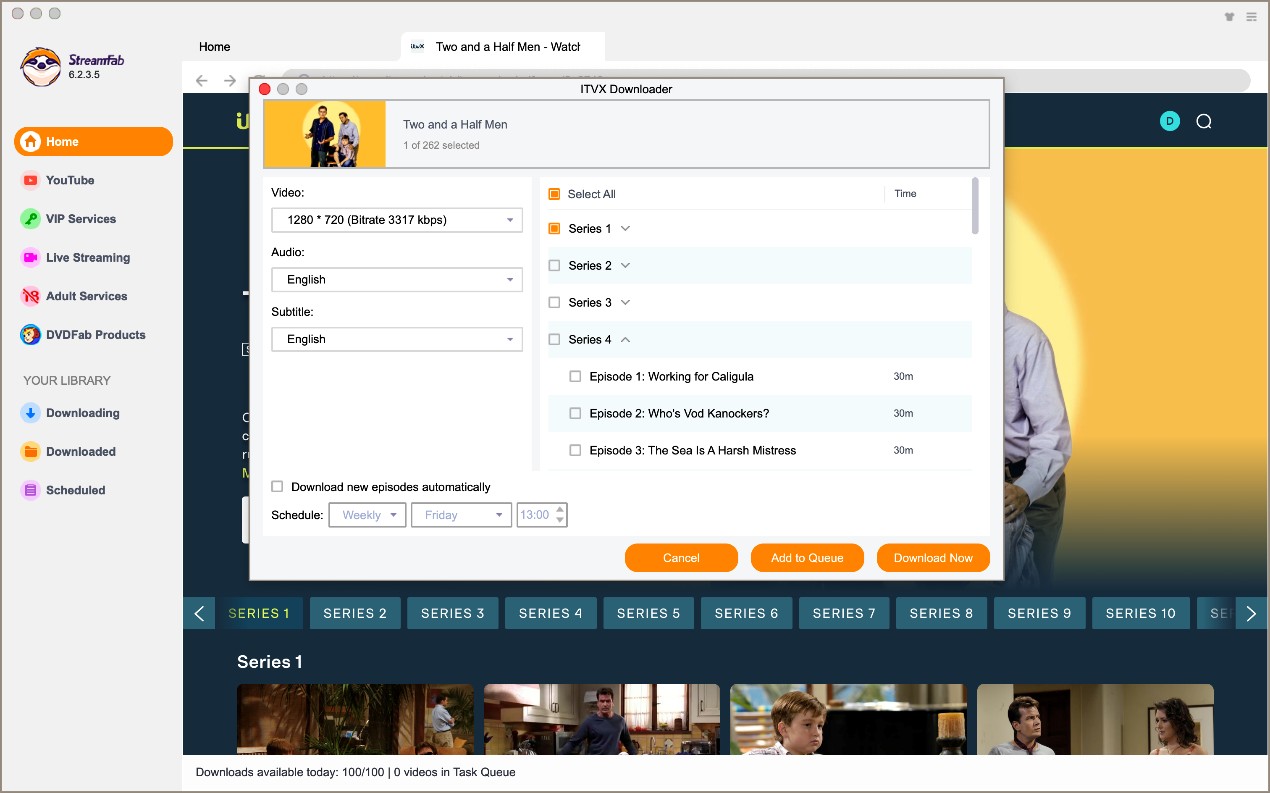Viewport: 1270px width, 793px height.
Task: Open the DVDFab Products icon
Action: pos(30,335)
